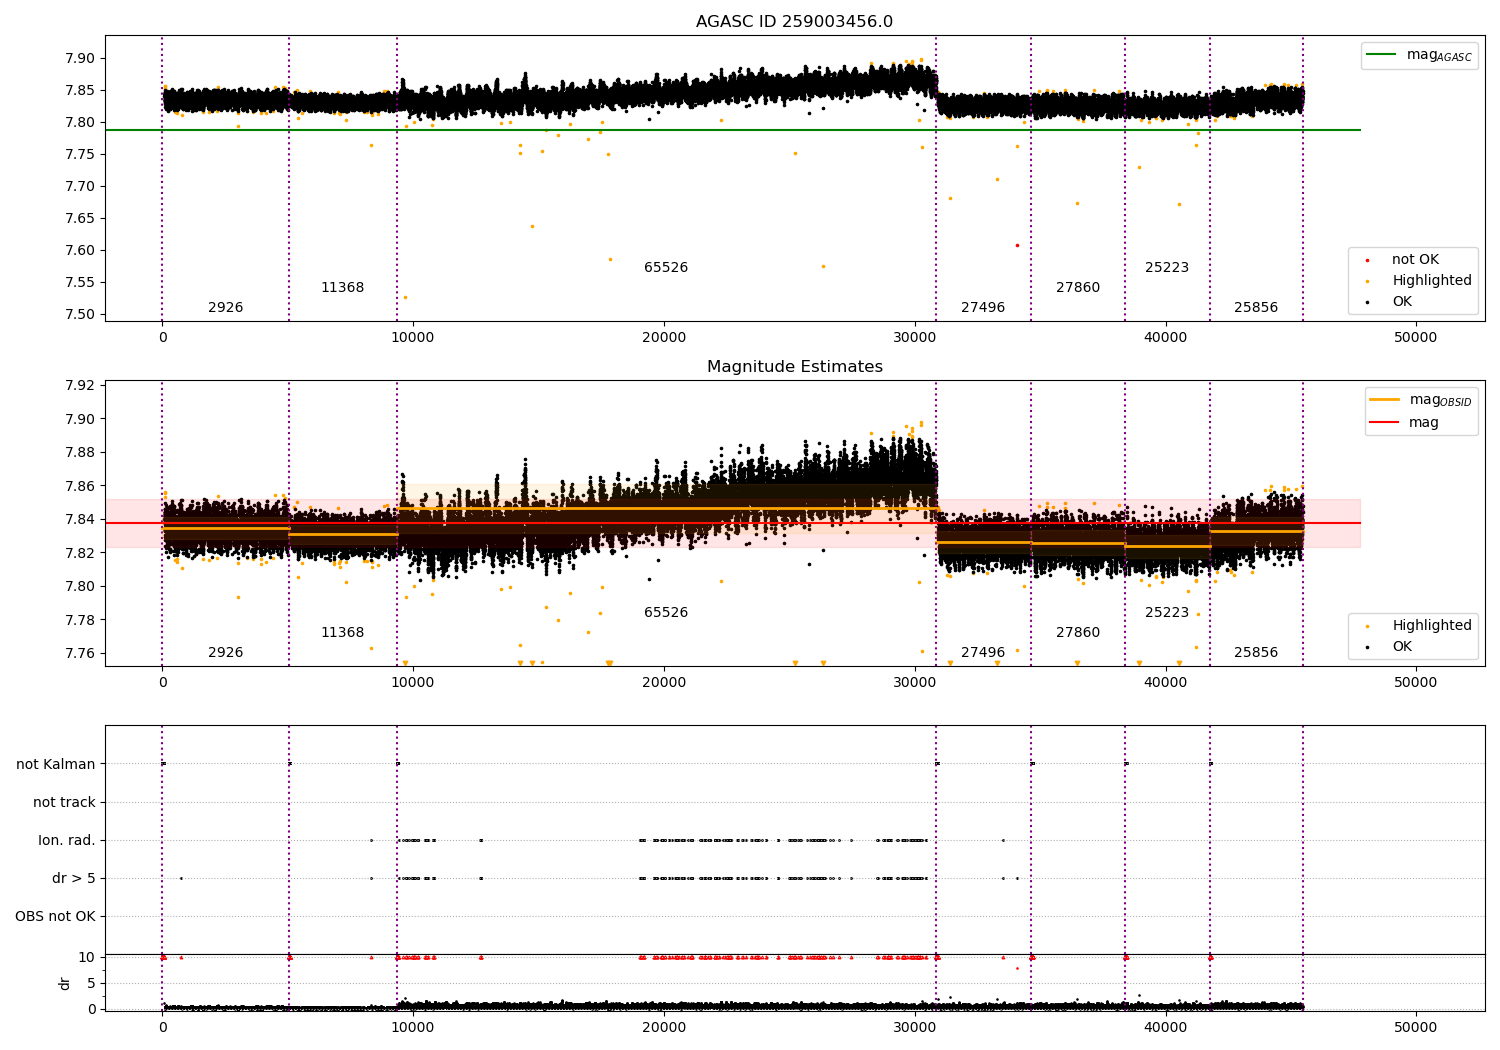
Task: Click obsid label 27860 in top plot
Action: [1078, 287]
